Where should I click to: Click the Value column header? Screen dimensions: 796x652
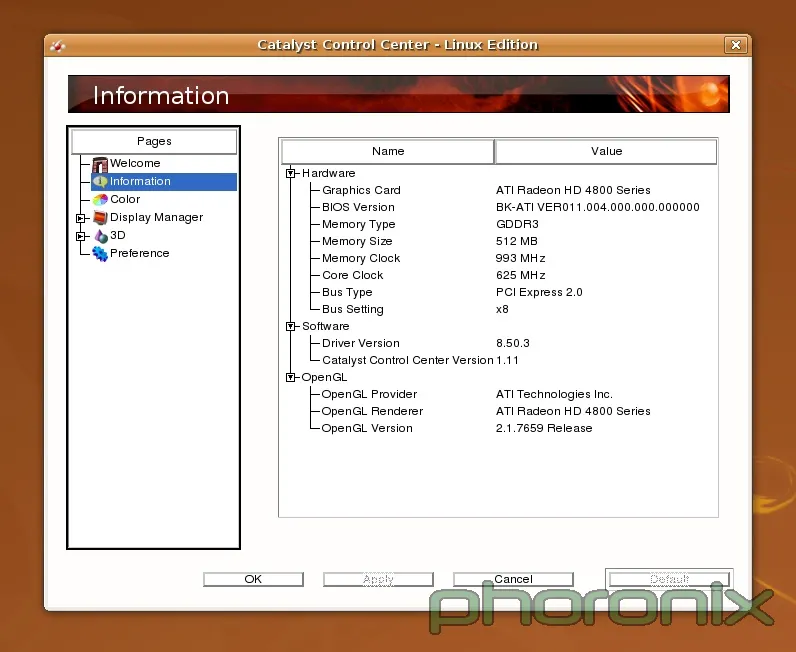tap(606, 151)
